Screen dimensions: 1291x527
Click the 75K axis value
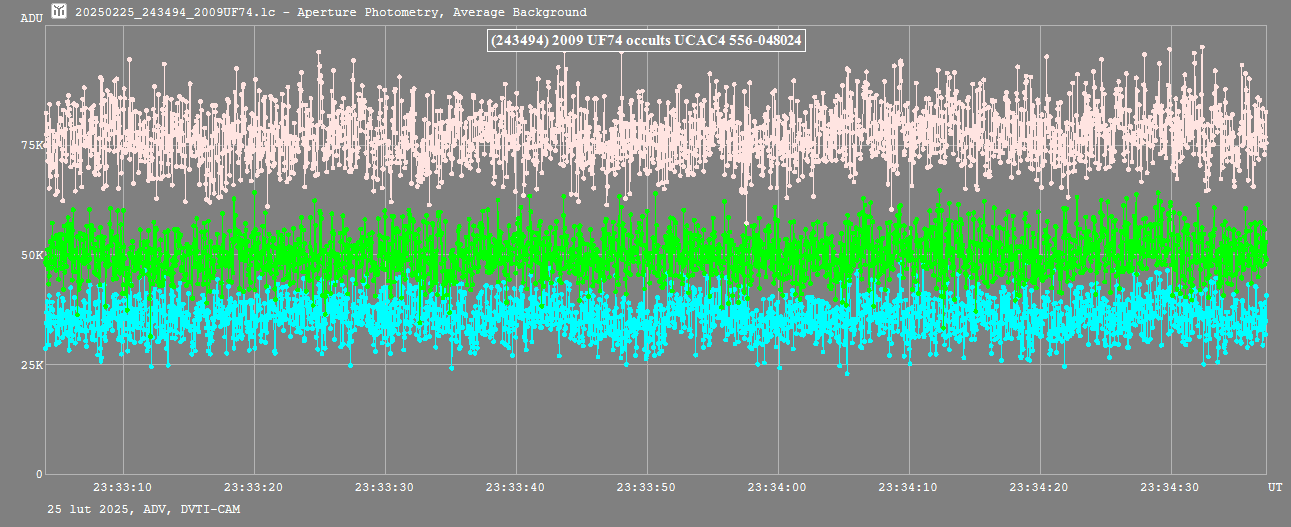tap(32, 145)
